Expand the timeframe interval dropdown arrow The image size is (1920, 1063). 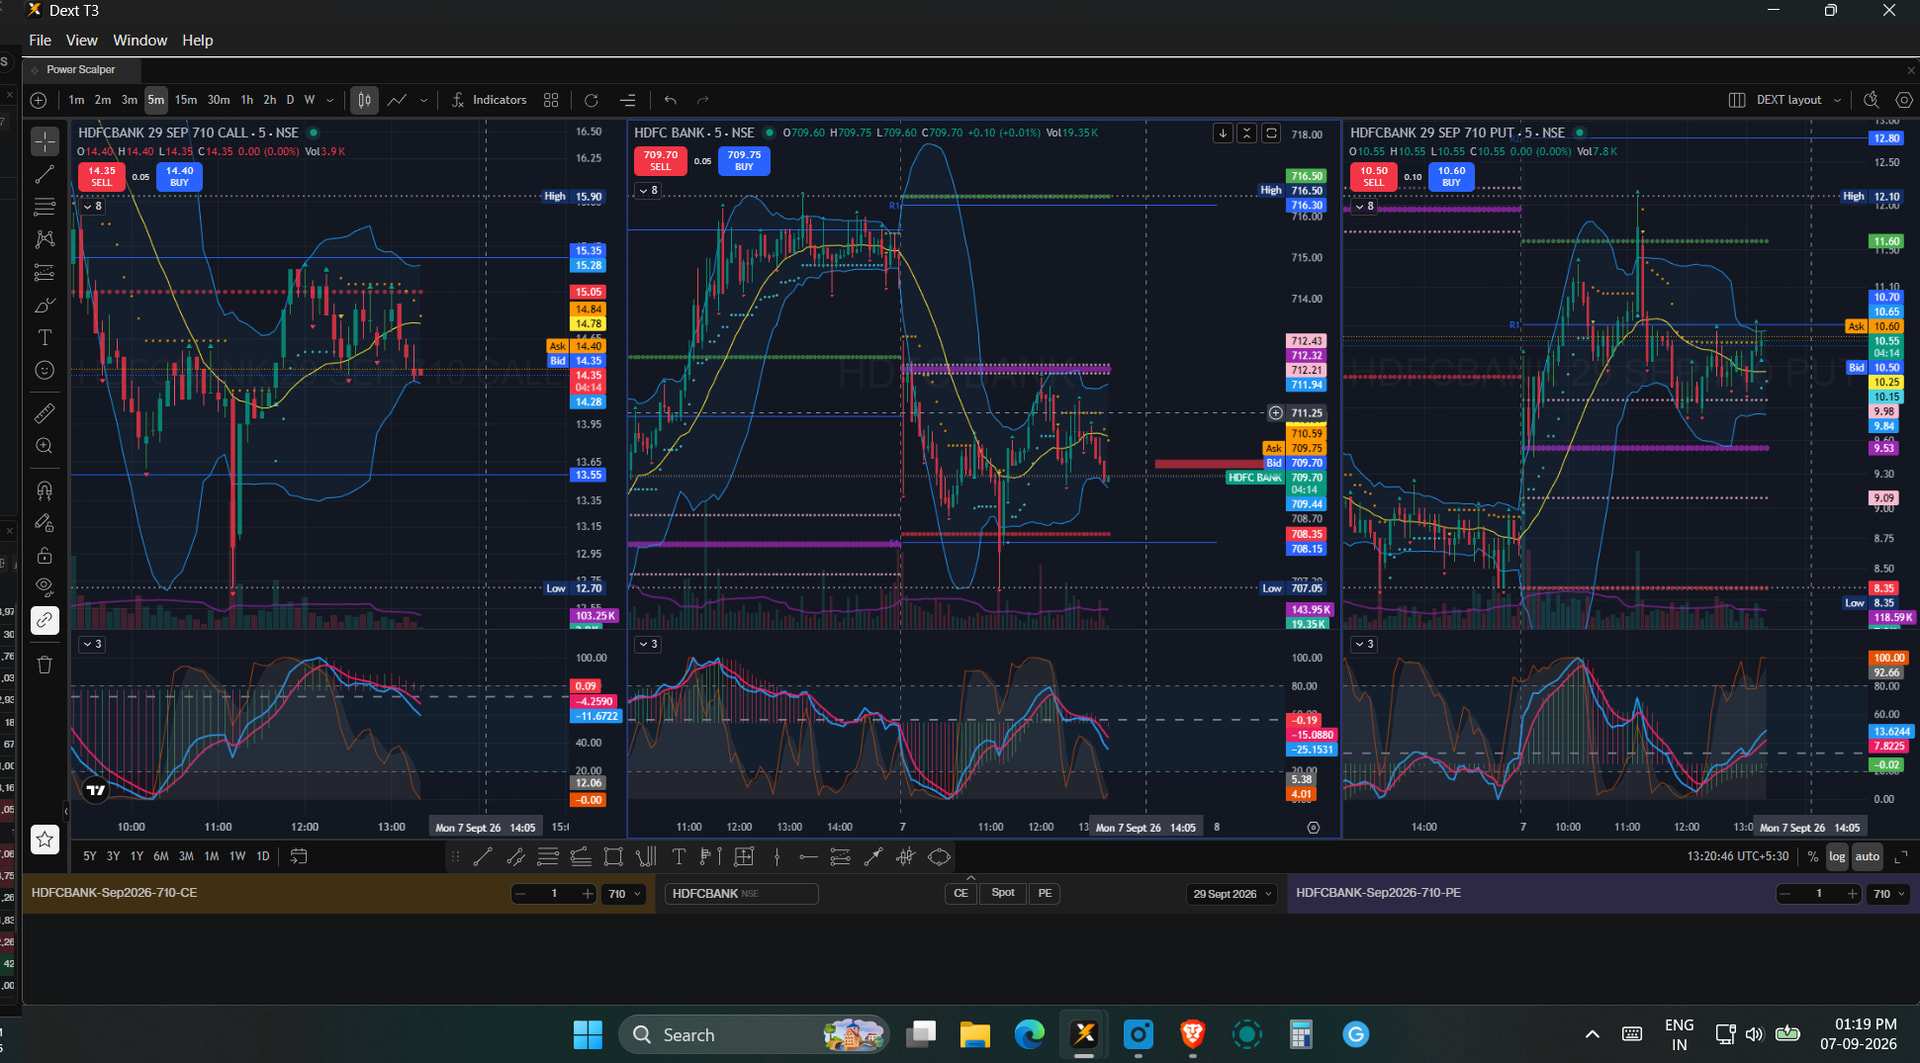[x=330, y=100]
